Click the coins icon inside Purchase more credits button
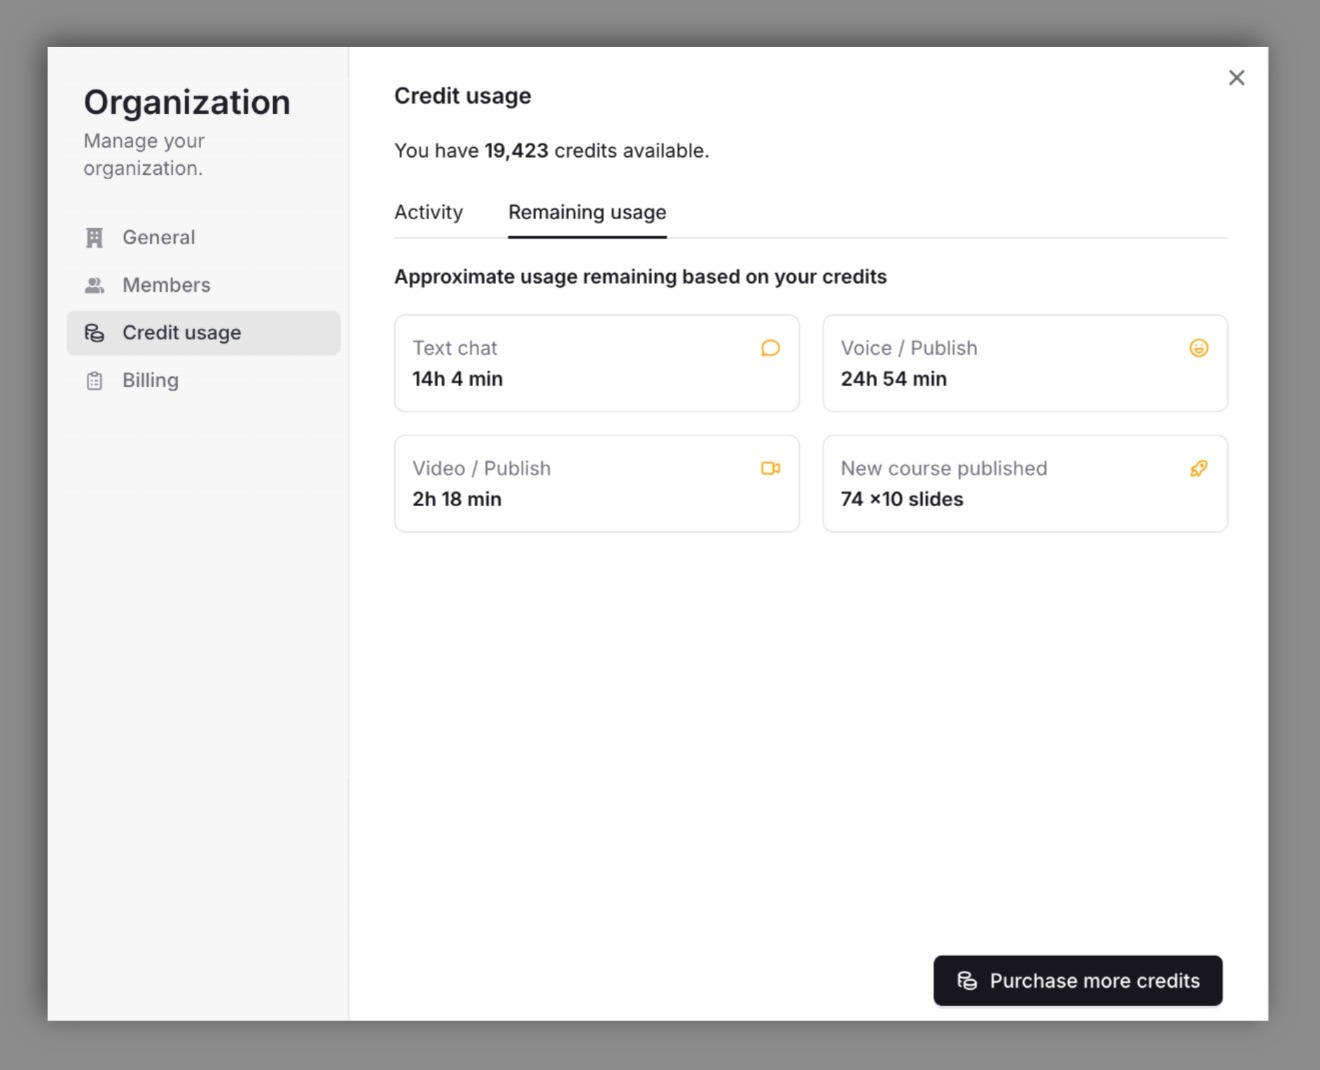This screenshot has width=1320, height=1070. point(967,981)
